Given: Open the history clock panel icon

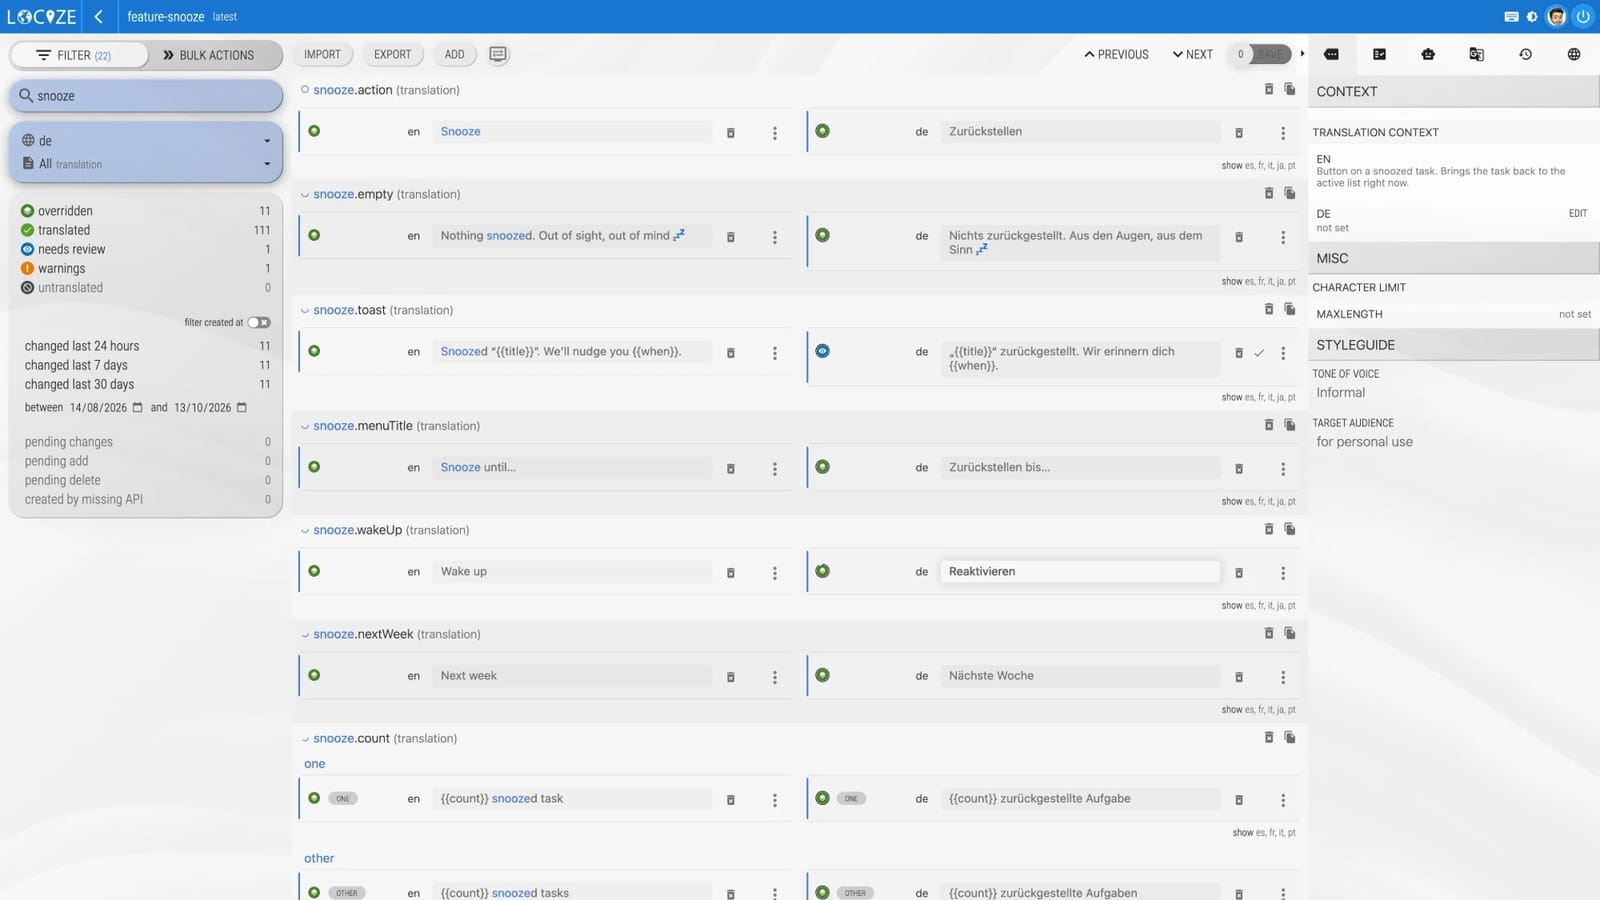Looking at the screenshot, I should [1525, 54].
